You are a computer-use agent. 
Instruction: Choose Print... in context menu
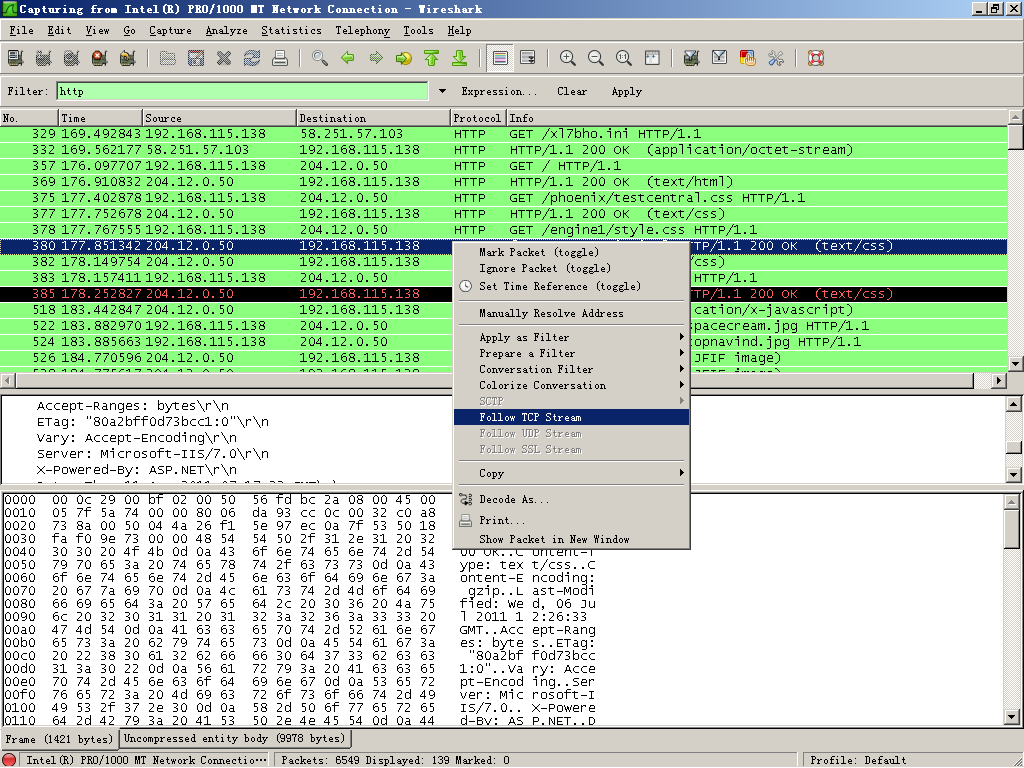(x=571, y=520)
